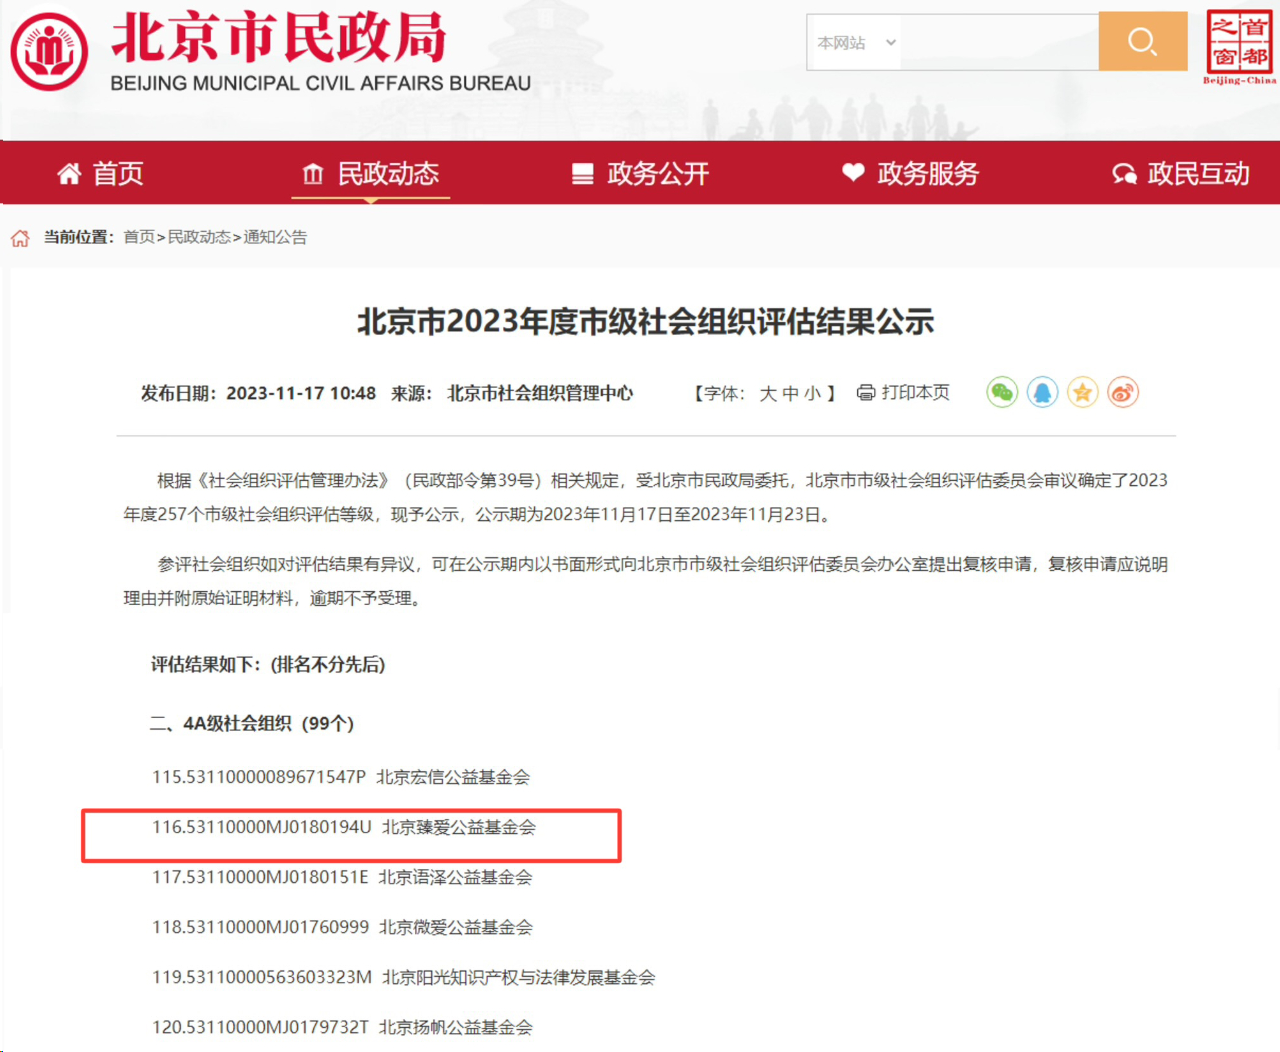Open the 政务公开 navigation menu item

tap(658, 174)
